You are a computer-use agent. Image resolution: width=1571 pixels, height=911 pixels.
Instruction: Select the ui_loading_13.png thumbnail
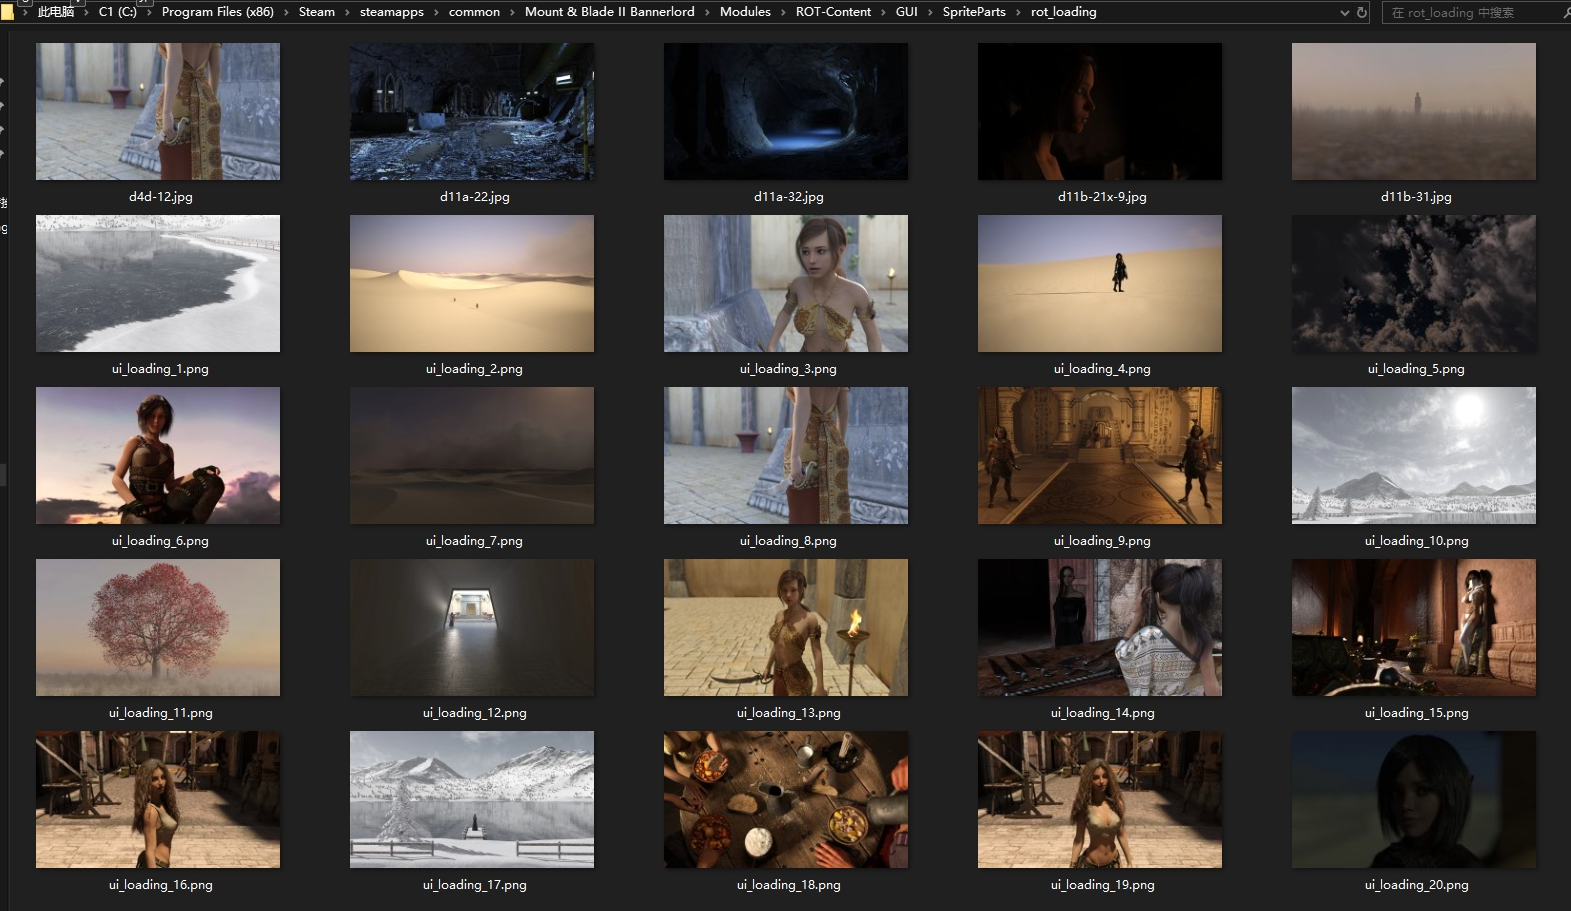(x=786, y=627)
